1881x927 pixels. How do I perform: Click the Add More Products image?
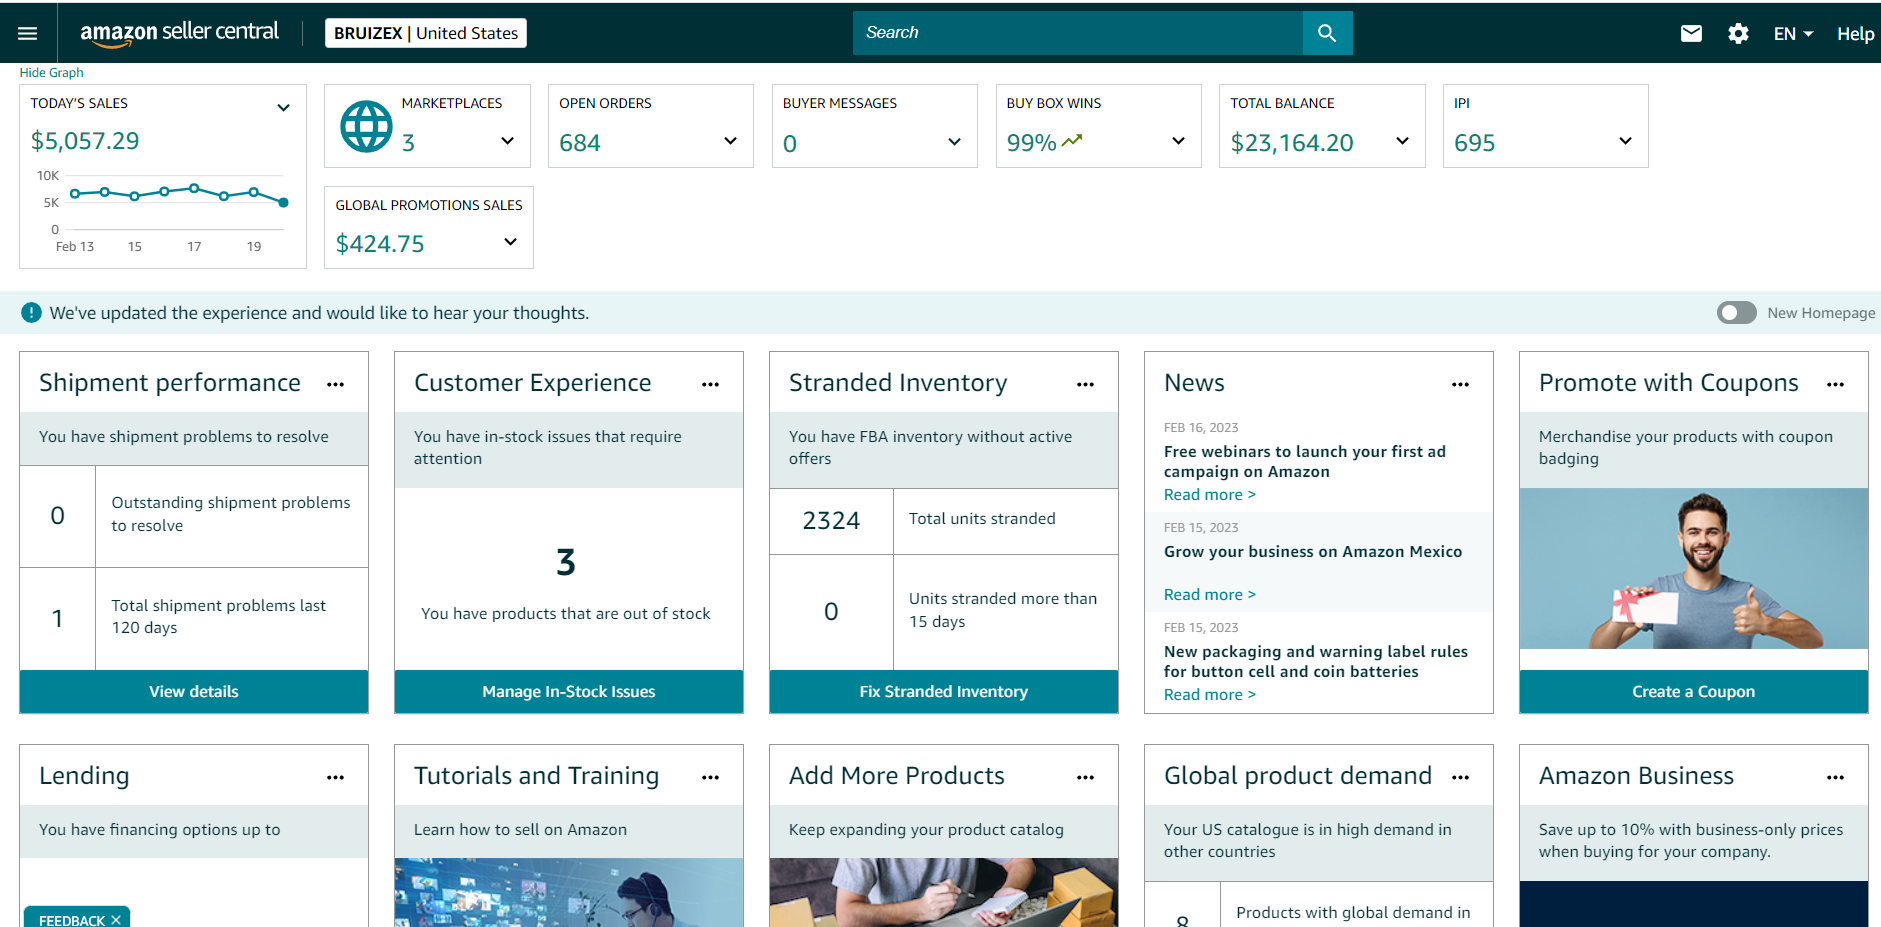pos(944,892)
